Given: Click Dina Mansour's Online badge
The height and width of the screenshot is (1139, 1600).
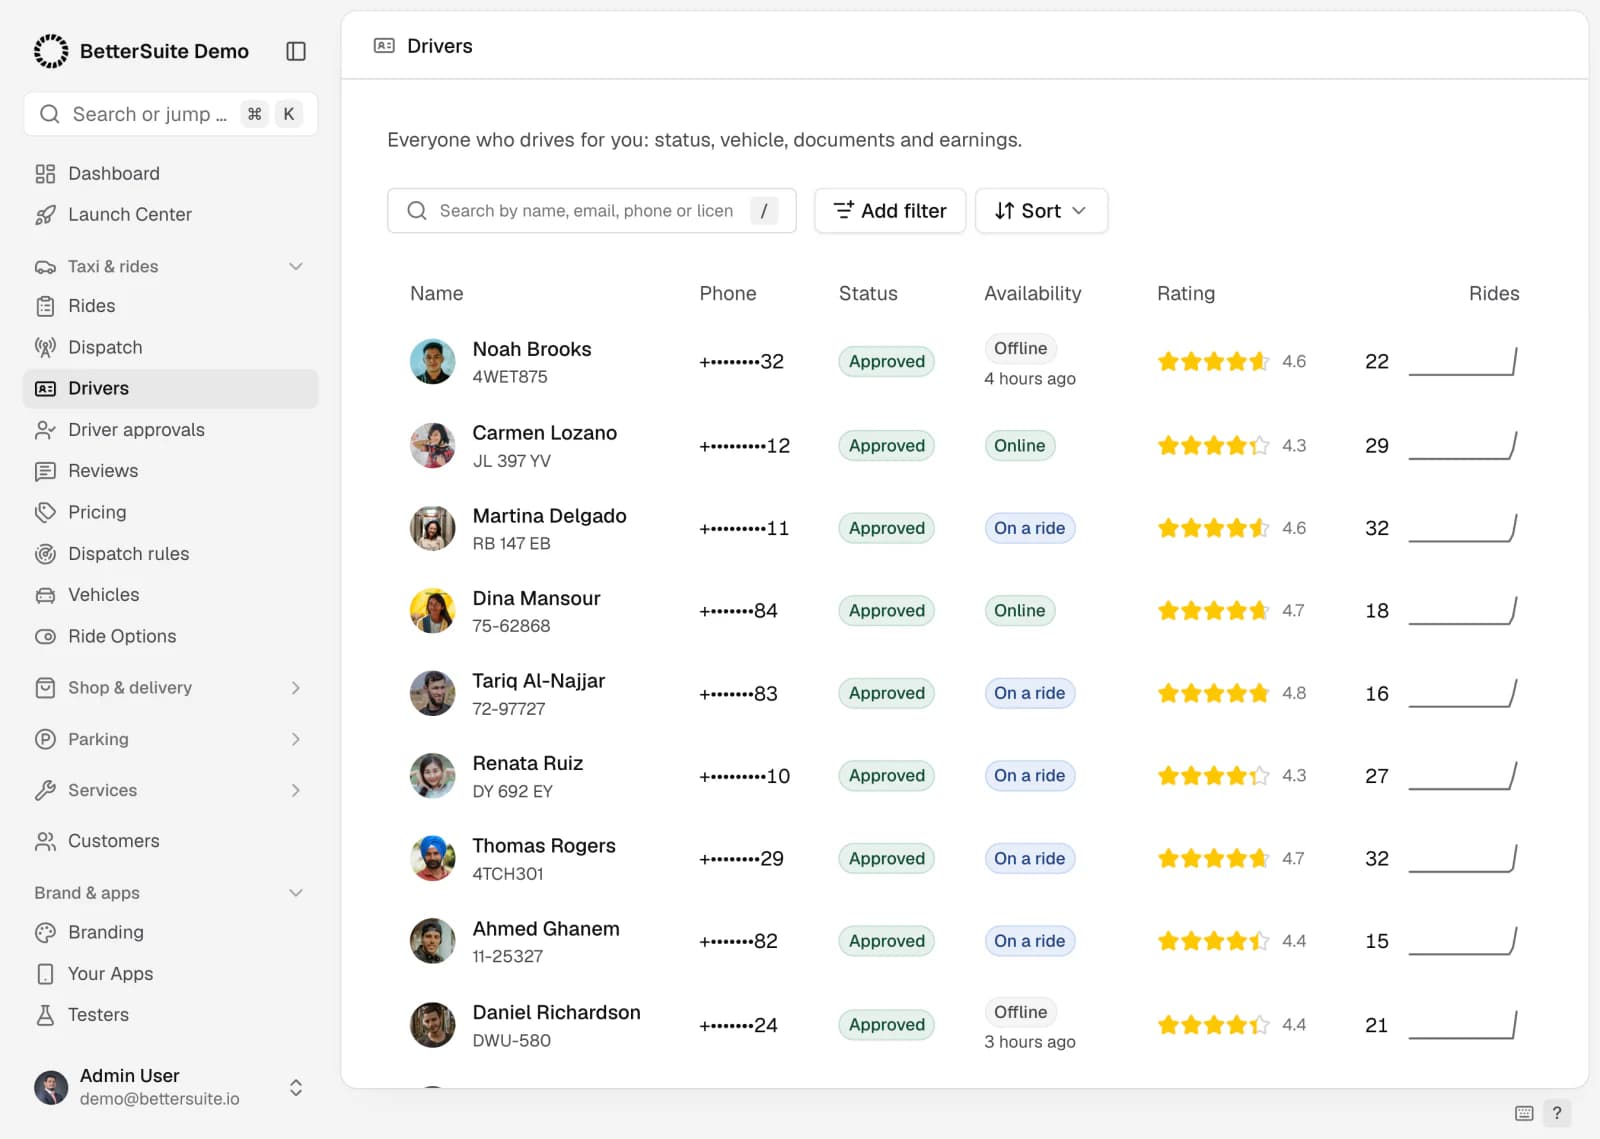Looking at the screenshot, I should (x=1020, y=611).
